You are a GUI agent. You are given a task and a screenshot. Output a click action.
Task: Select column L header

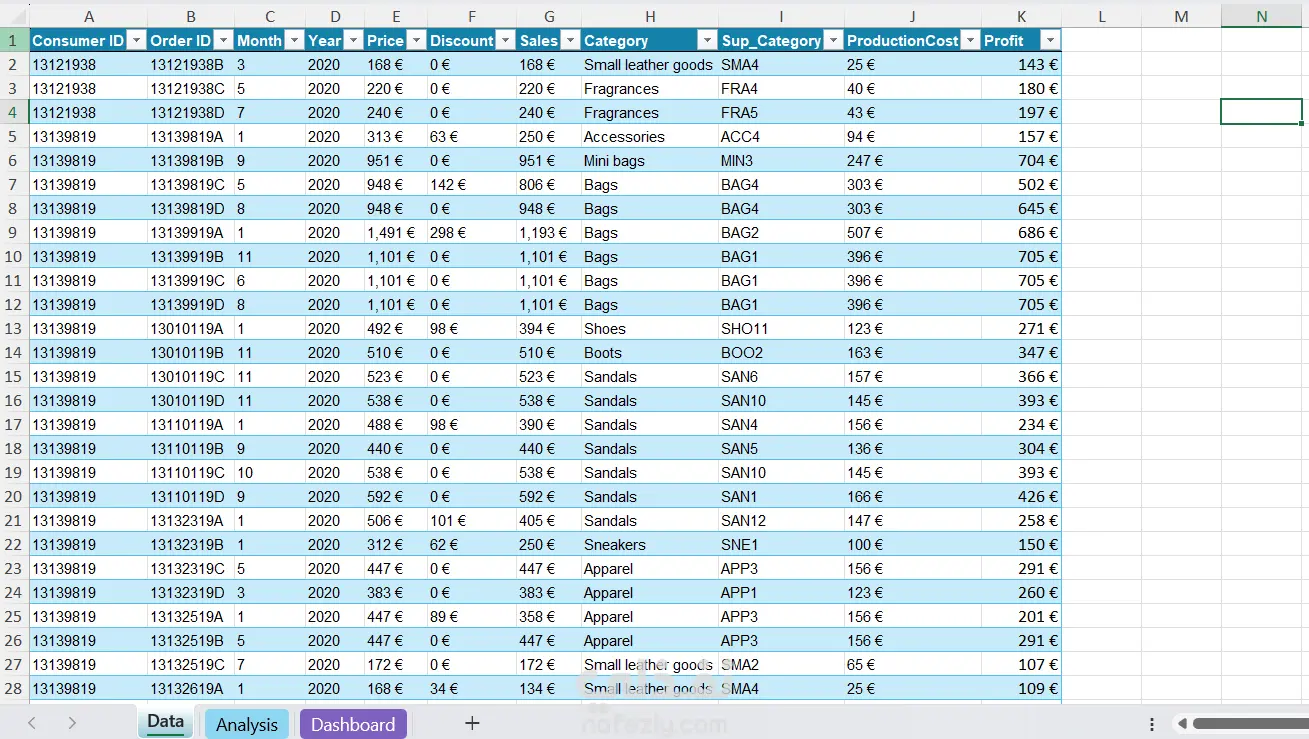pos(1101,16)
